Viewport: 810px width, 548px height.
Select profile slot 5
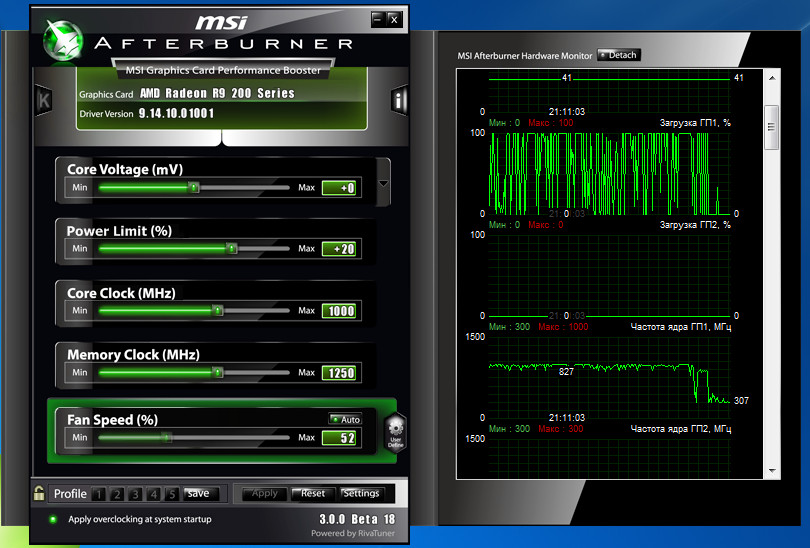click(172, 494)
